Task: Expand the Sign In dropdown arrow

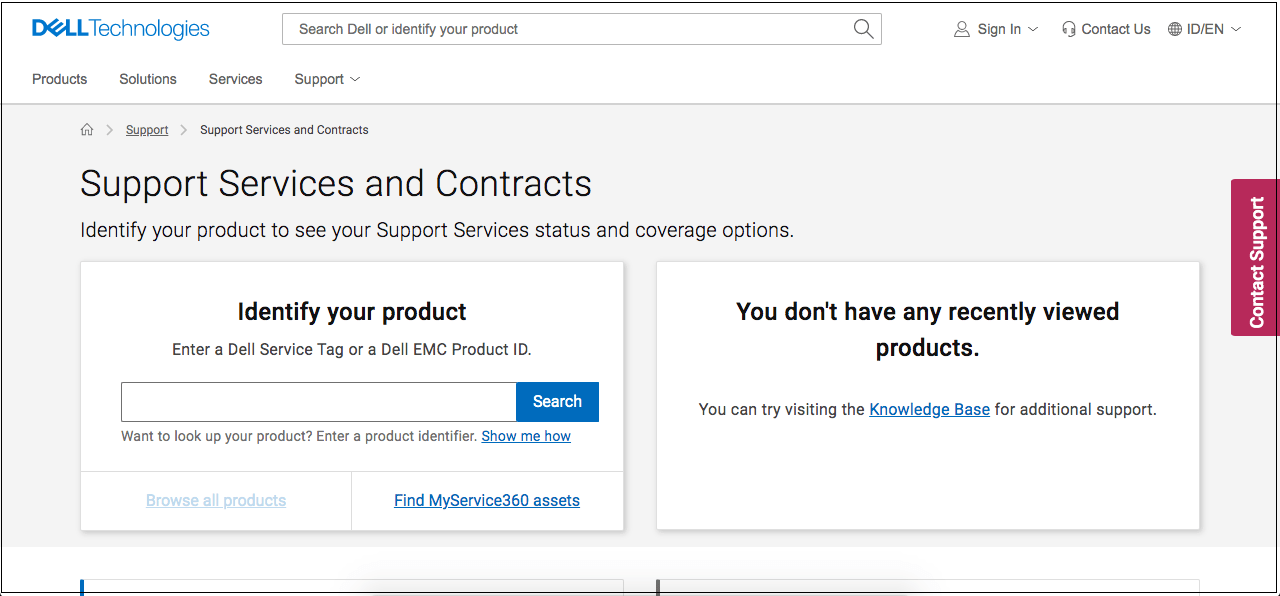Action: tap(1033, 29)
